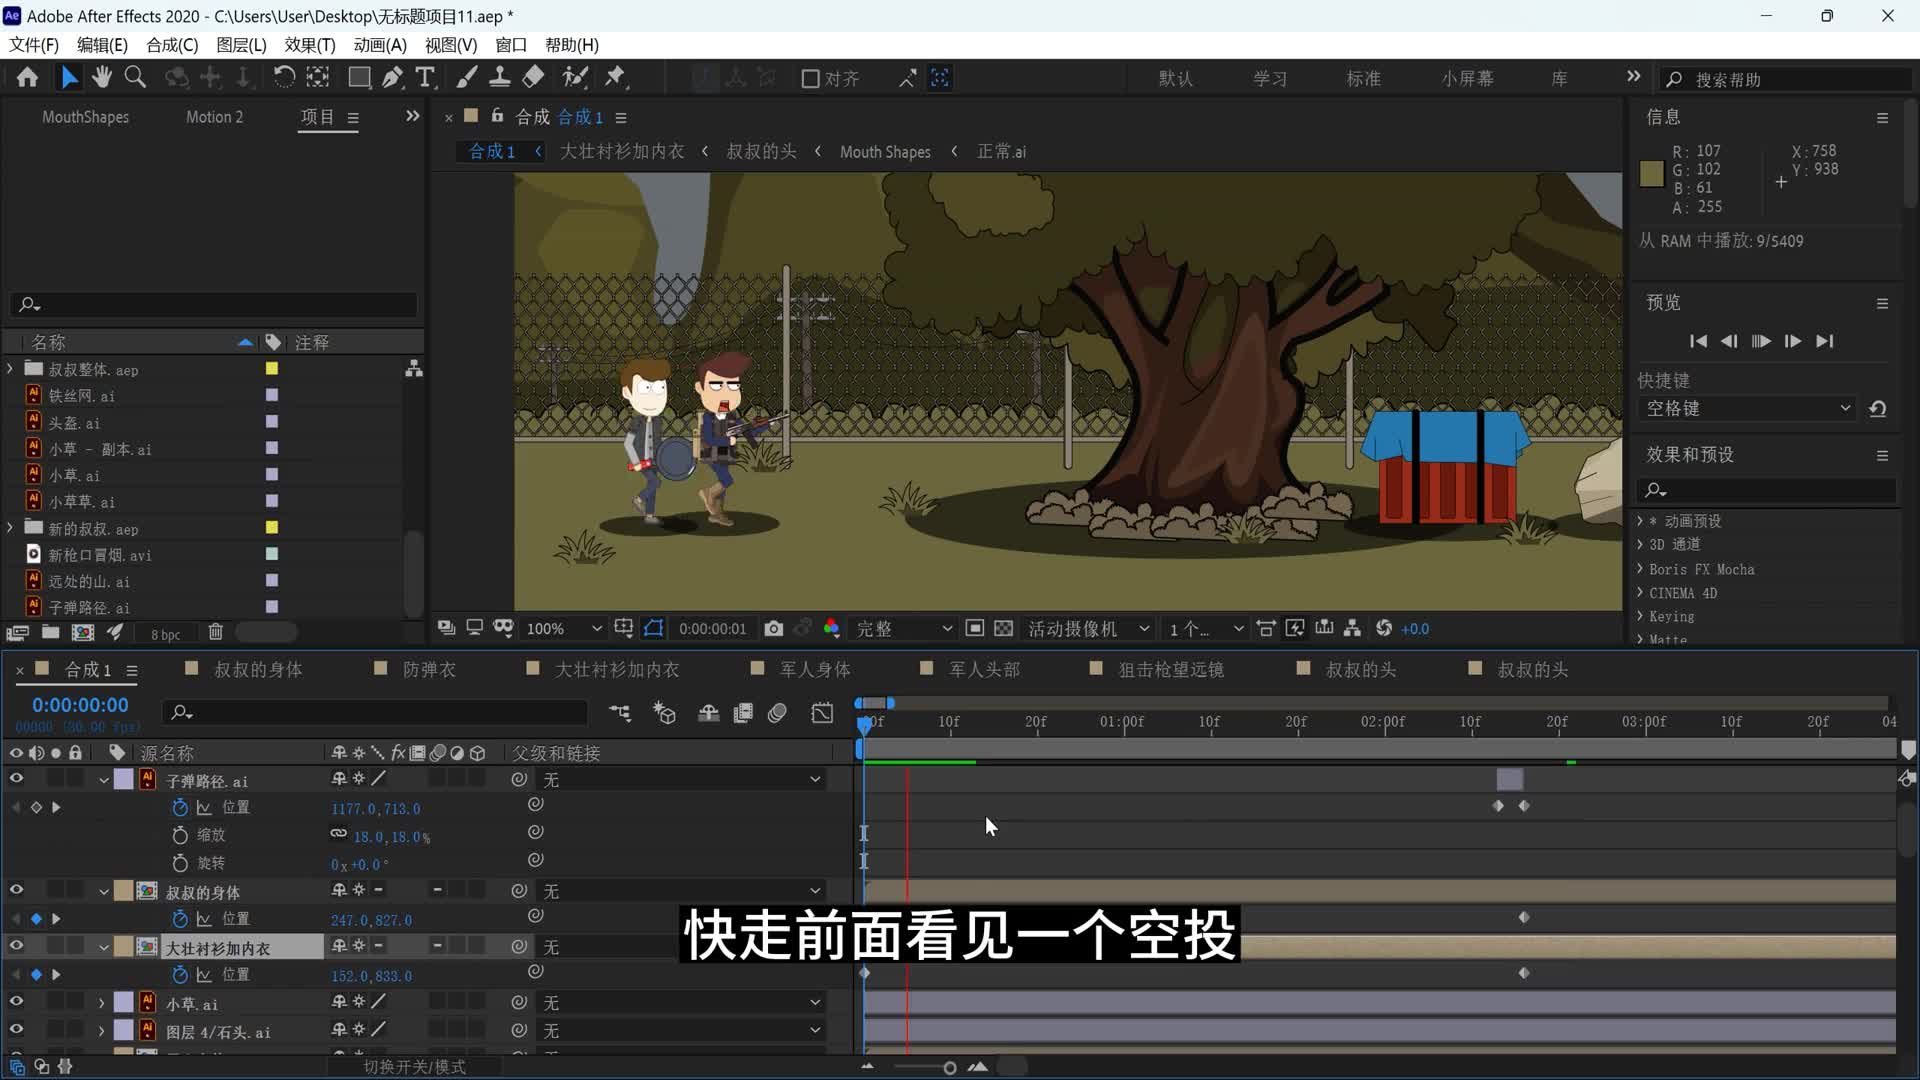Click the 叔叔的头 breadcrumb in viewer

761,151
